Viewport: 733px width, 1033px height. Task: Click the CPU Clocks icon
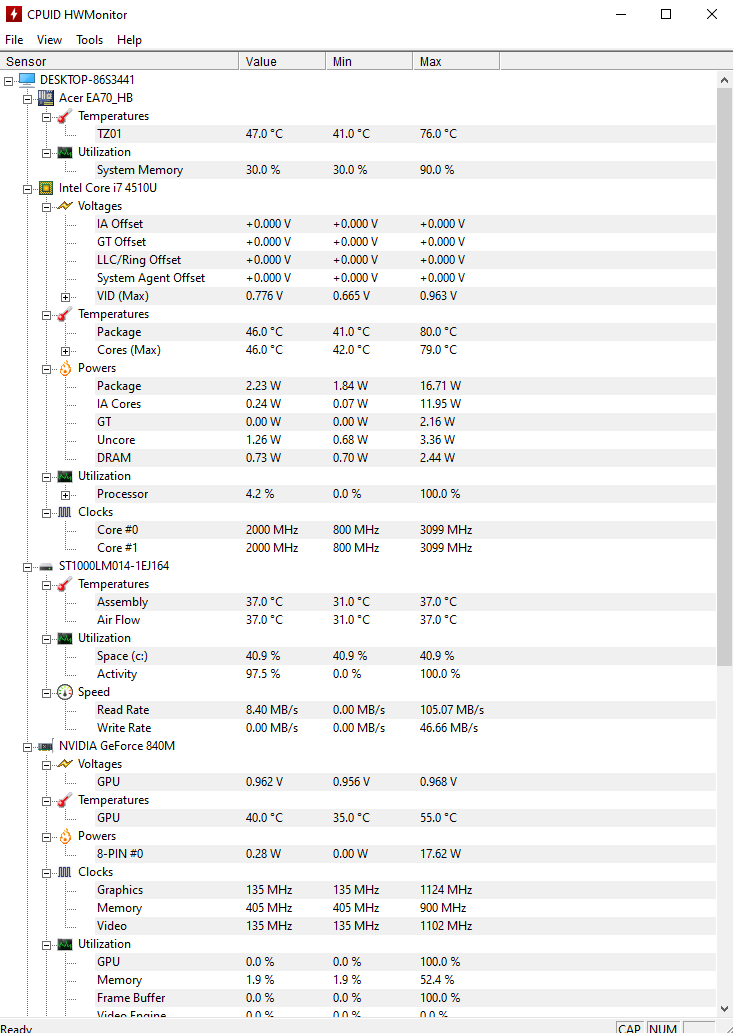pos(65,512)
